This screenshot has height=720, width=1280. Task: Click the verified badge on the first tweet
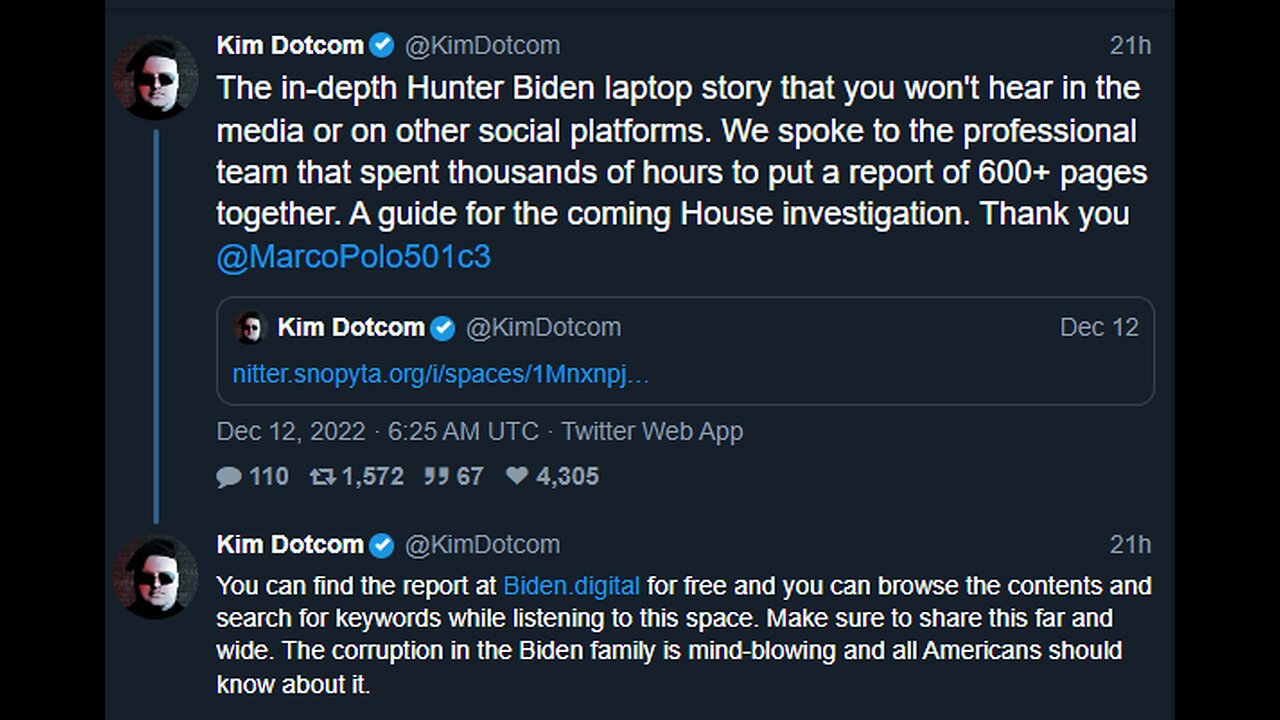[381, 45]
